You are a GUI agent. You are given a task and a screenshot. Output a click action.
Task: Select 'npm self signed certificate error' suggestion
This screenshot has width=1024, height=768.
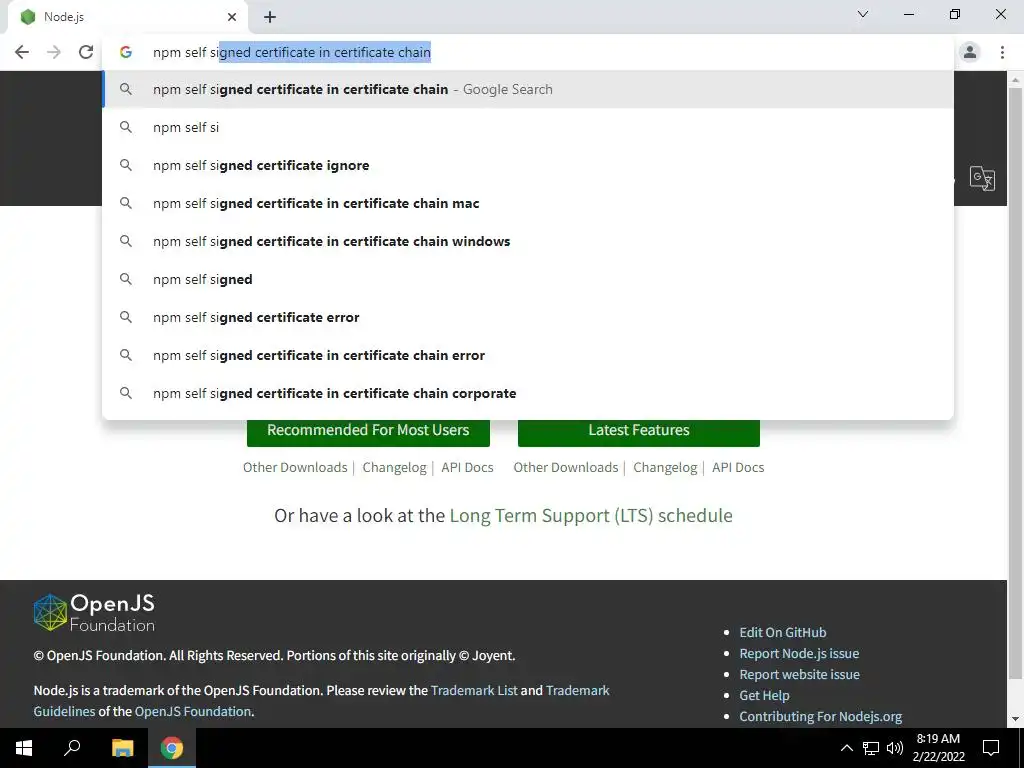pyautogui.click(x=528, y=317)
